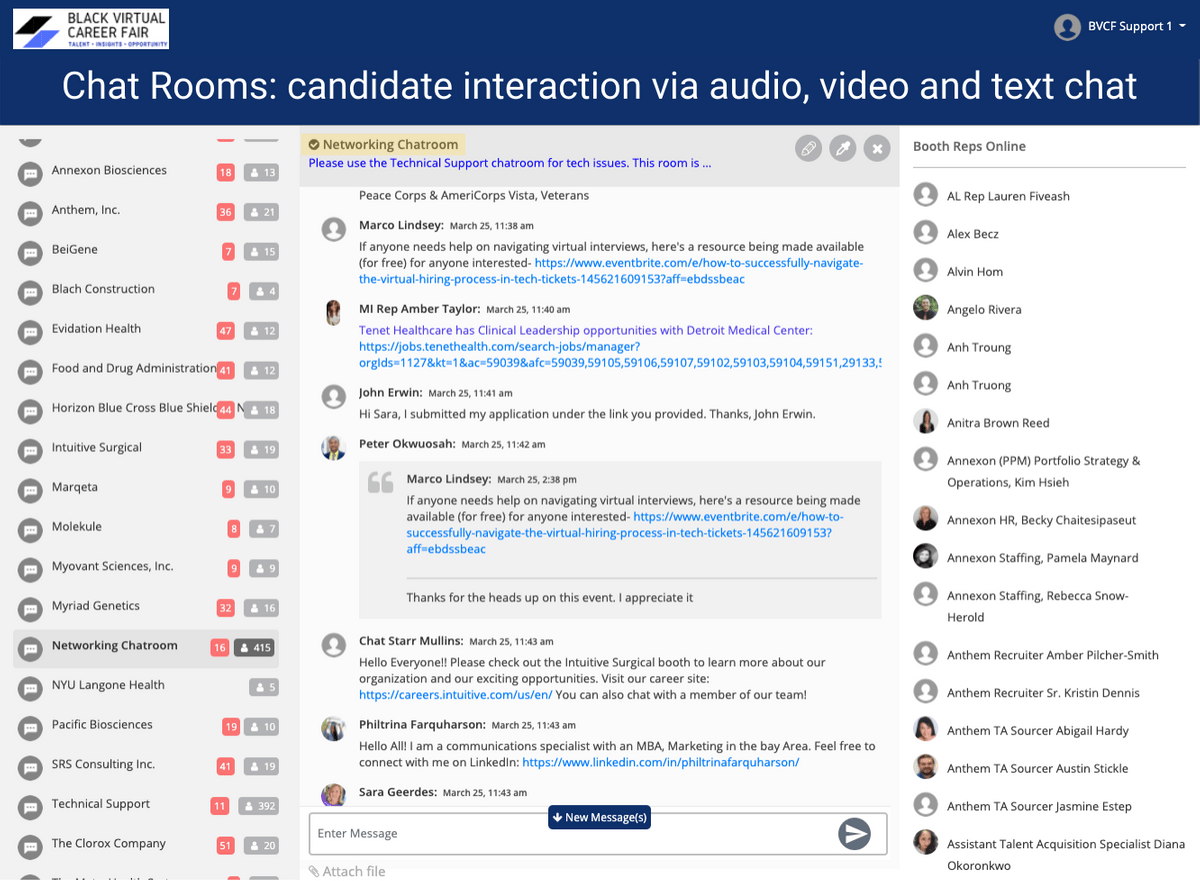Click Peter Okwuosah's profile picture in chat

333,448
